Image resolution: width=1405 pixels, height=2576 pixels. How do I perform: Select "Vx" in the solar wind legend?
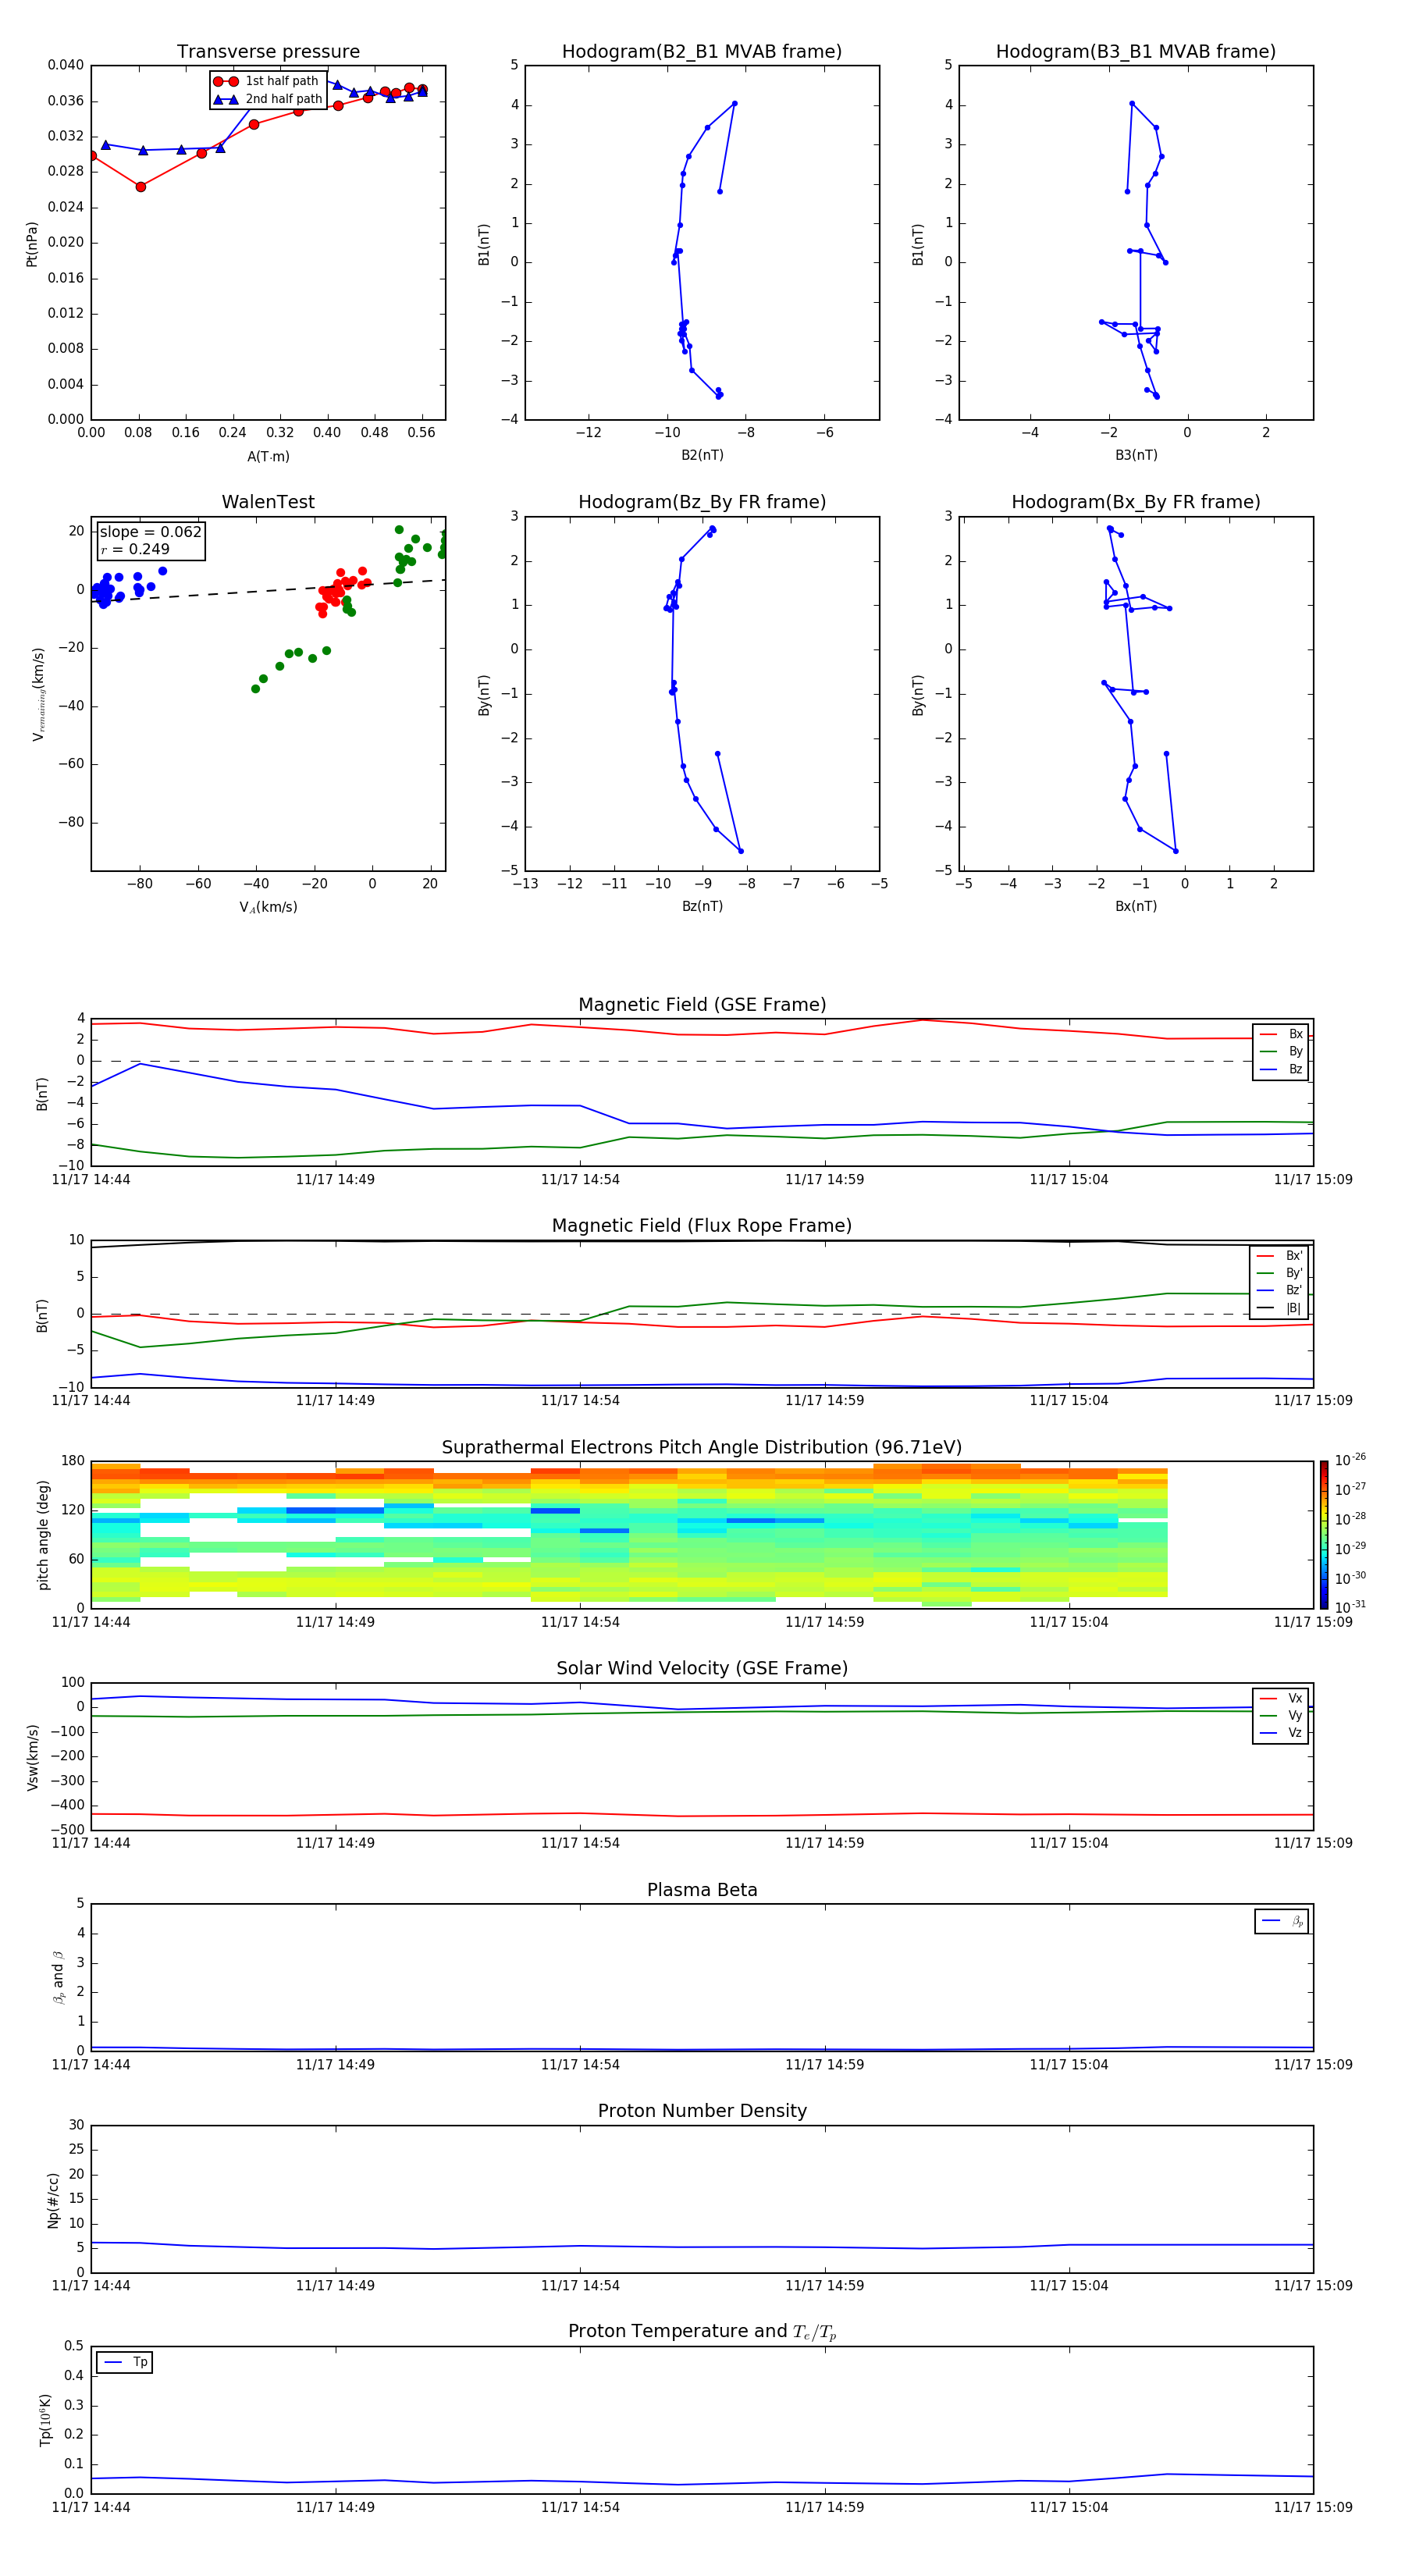(1281, 1698)
